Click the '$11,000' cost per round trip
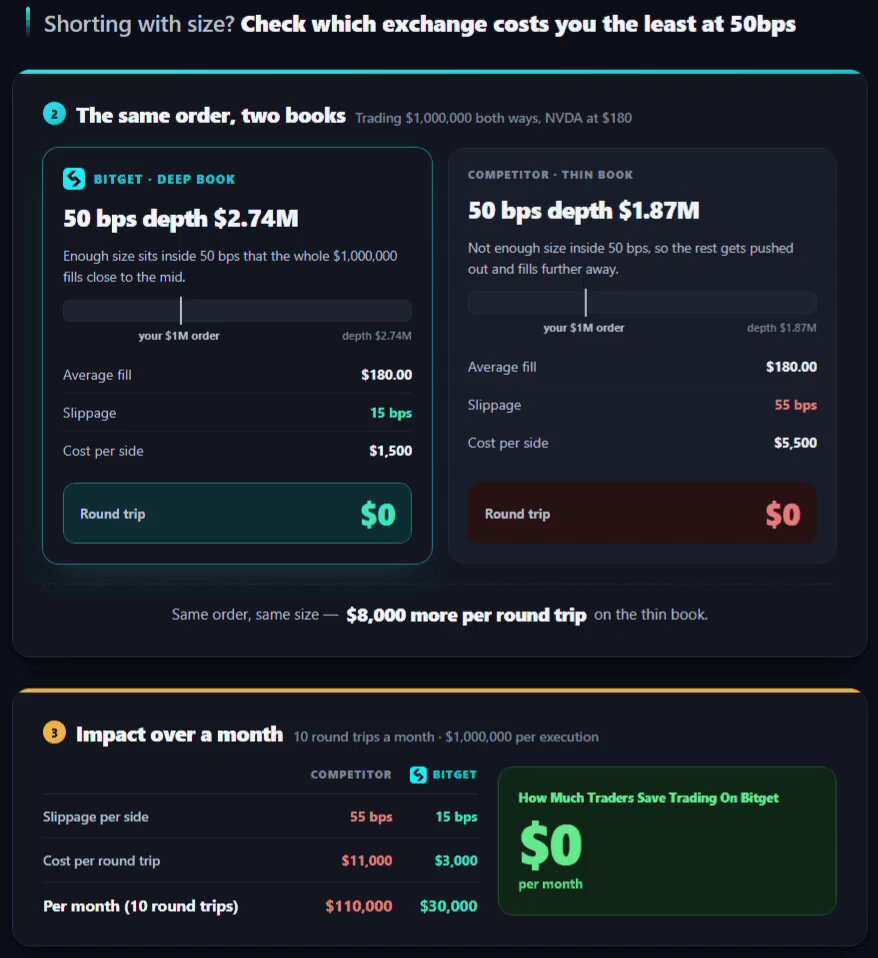This screenshot has width=878, height=958. 367,861
